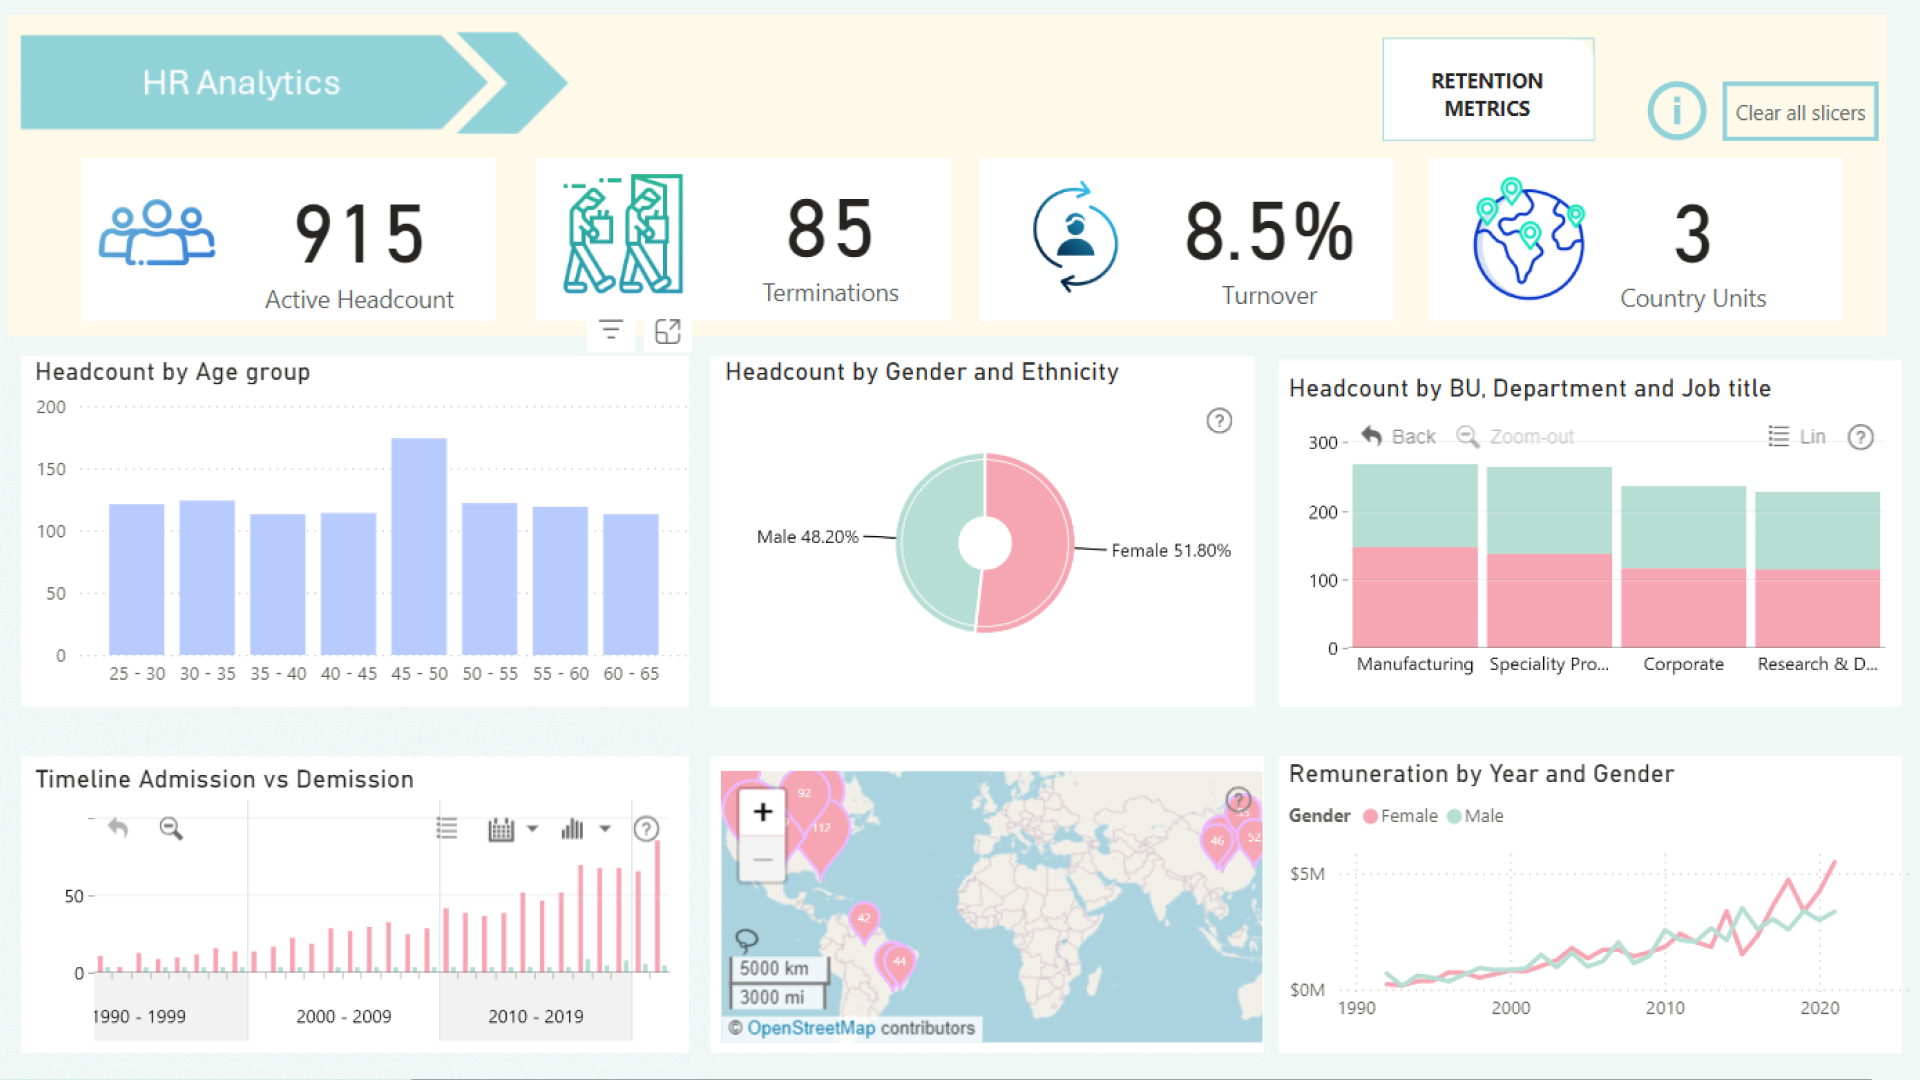The height and width of the screenshot is (1080, 1920).
Task: Select the map marker labeled 42
Action: click(x=864, y=921)
